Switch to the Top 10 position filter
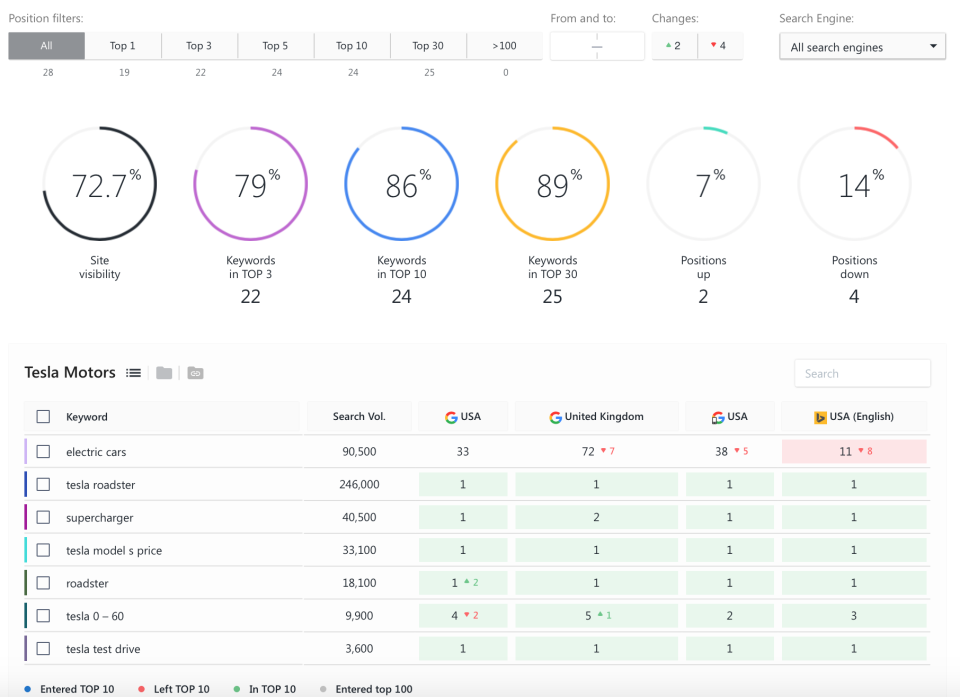 coord(352,45)
